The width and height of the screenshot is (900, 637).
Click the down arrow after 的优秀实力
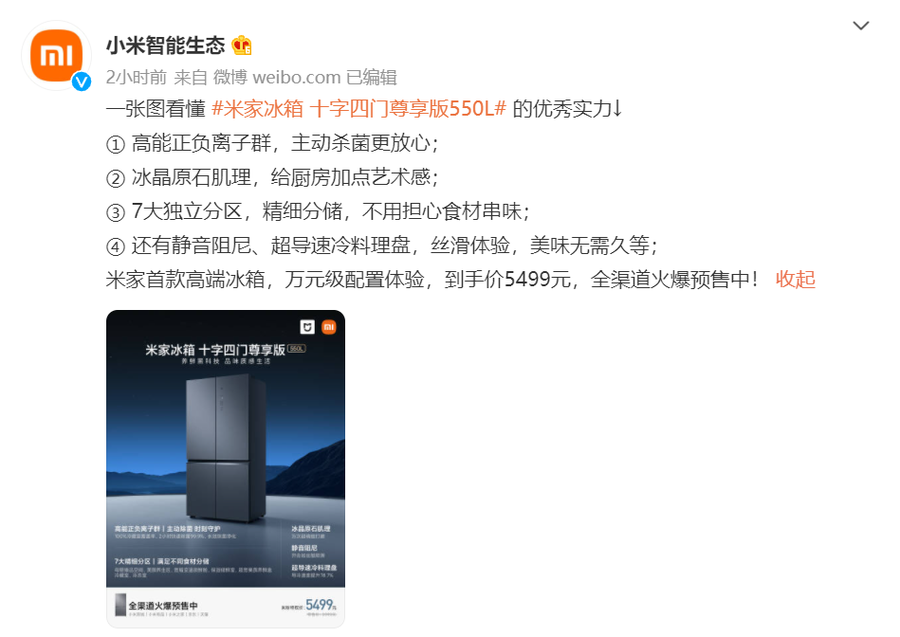tap(618, 108)
